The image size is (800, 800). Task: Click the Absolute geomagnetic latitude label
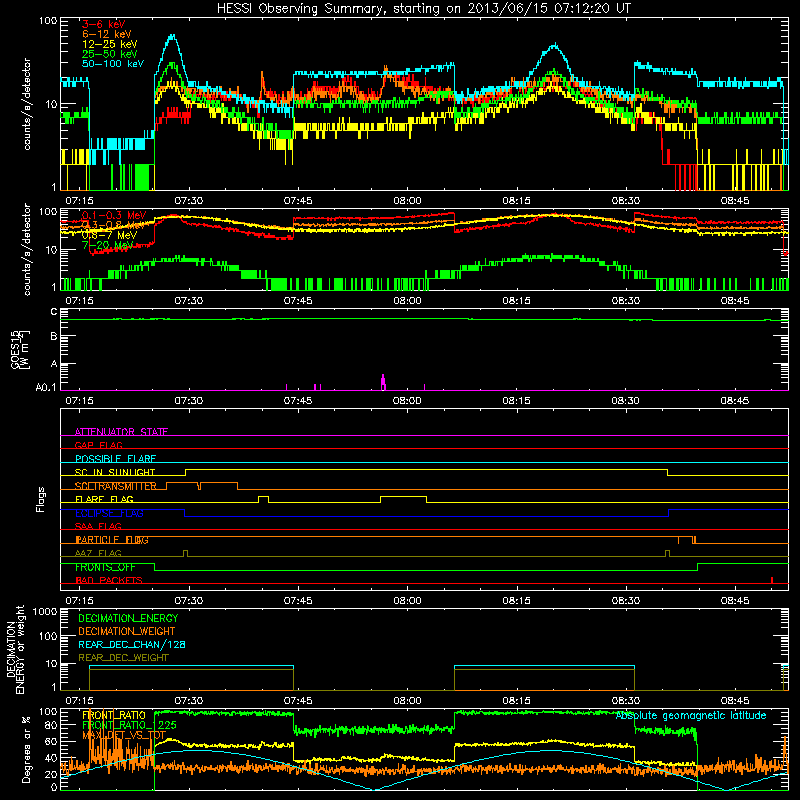(691, 715)
